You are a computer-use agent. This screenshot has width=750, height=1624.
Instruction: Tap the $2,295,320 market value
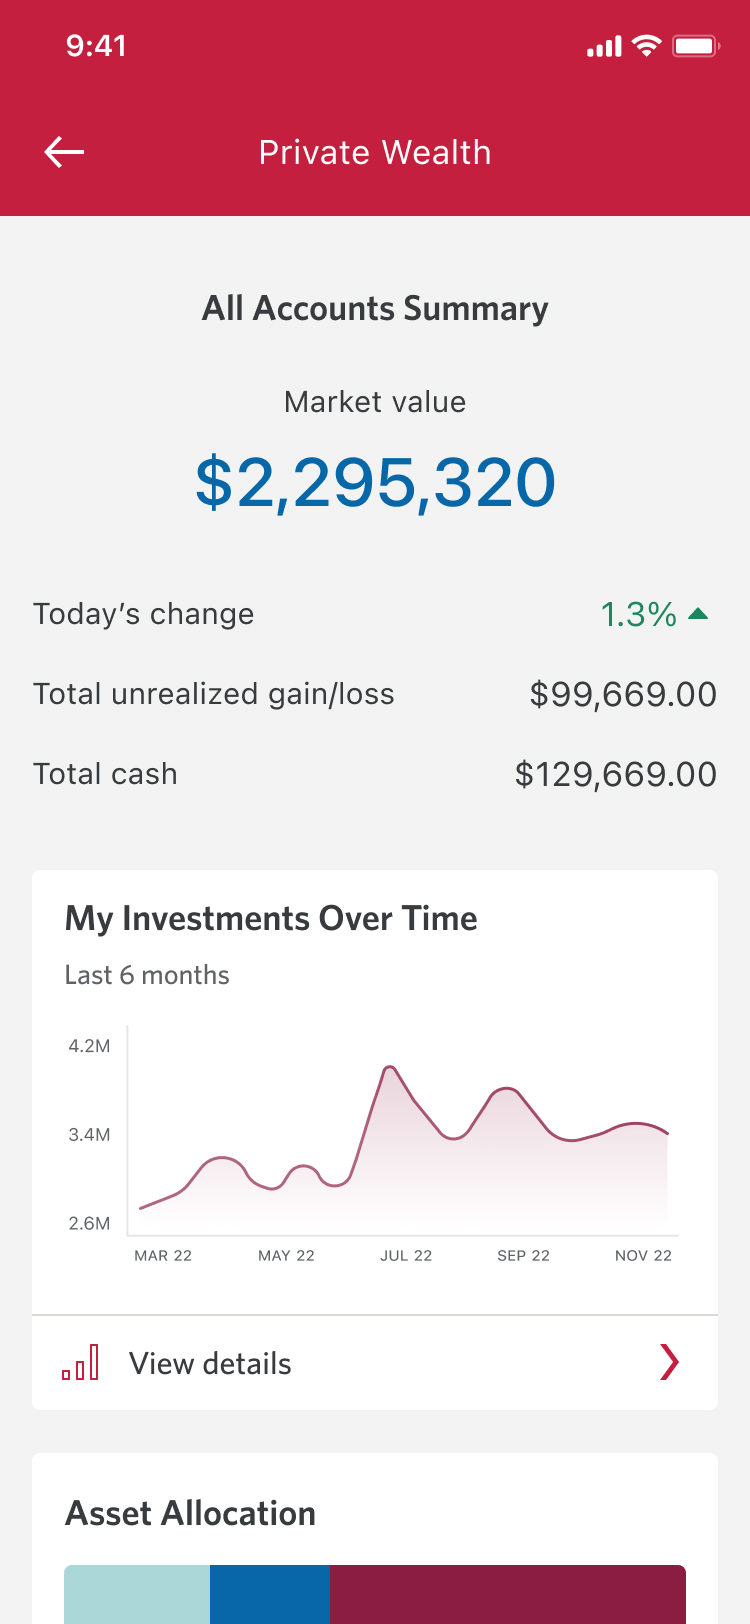pos(375,483)
